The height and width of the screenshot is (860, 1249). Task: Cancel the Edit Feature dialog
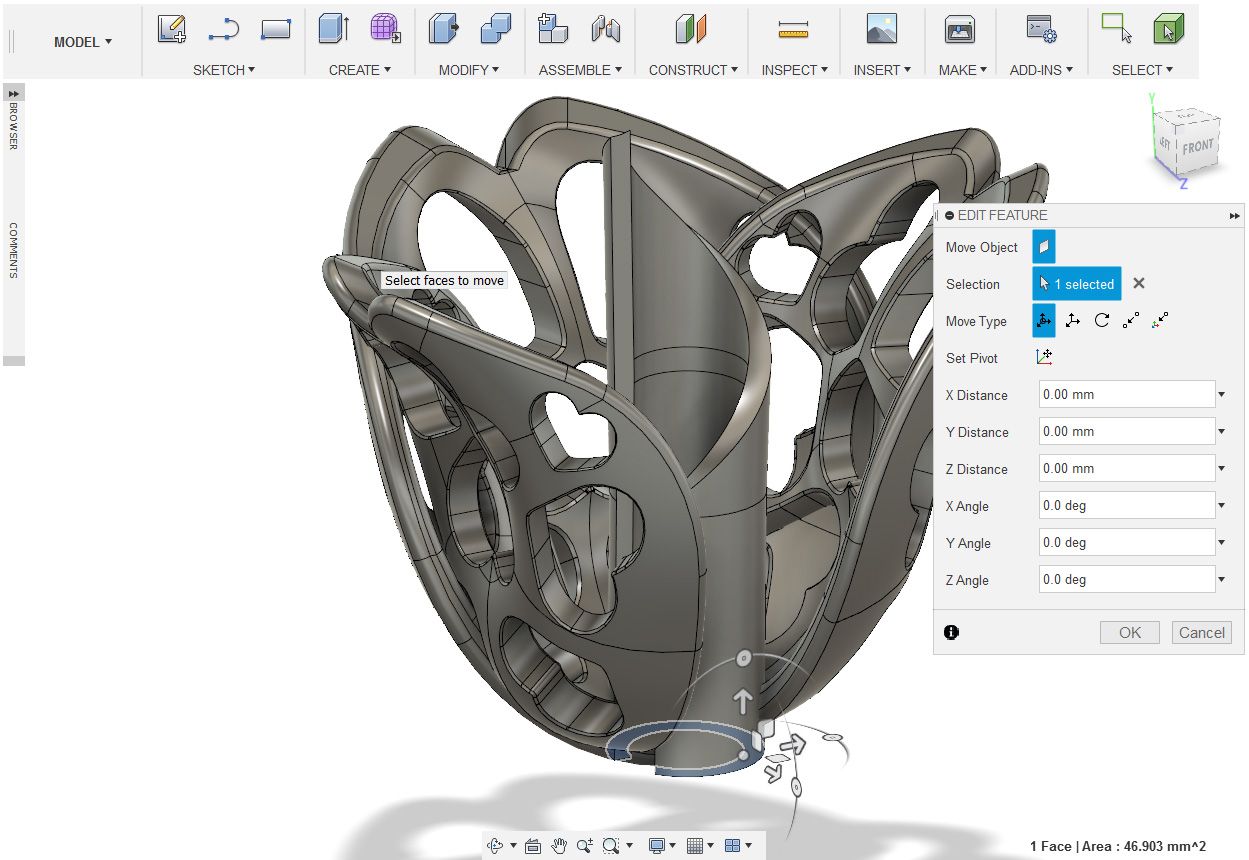tap(1201, 632)
